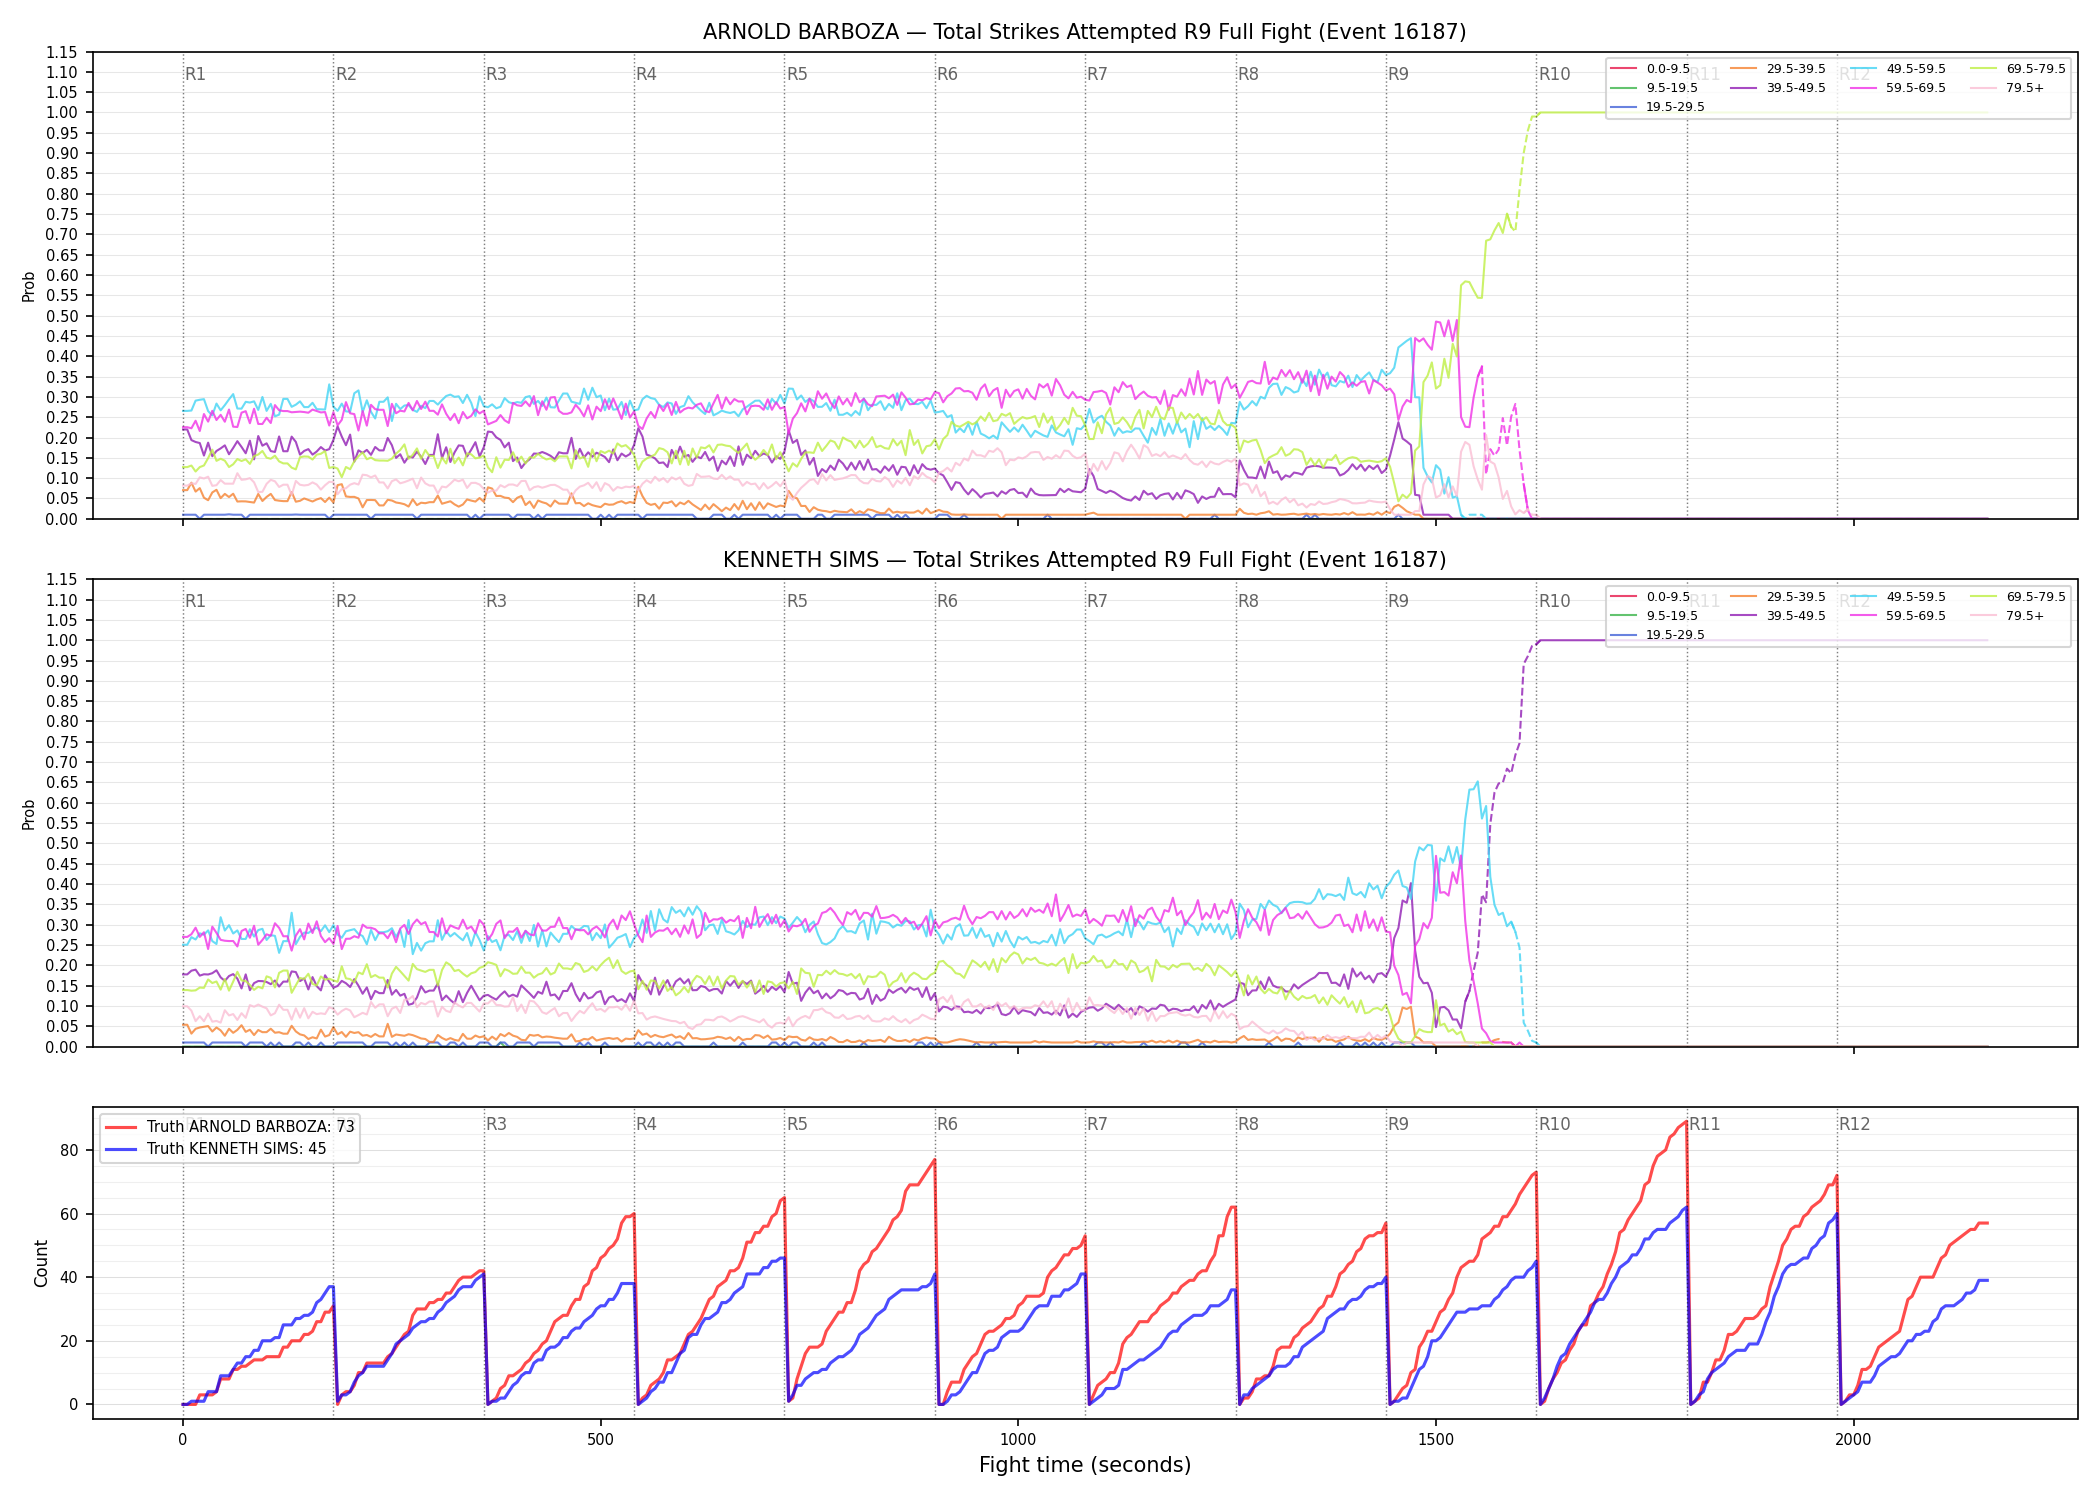This screenshot has width=2100, height=1500.
Task: Click the R10 round marker in top chart
Action: pos(1554,74)
